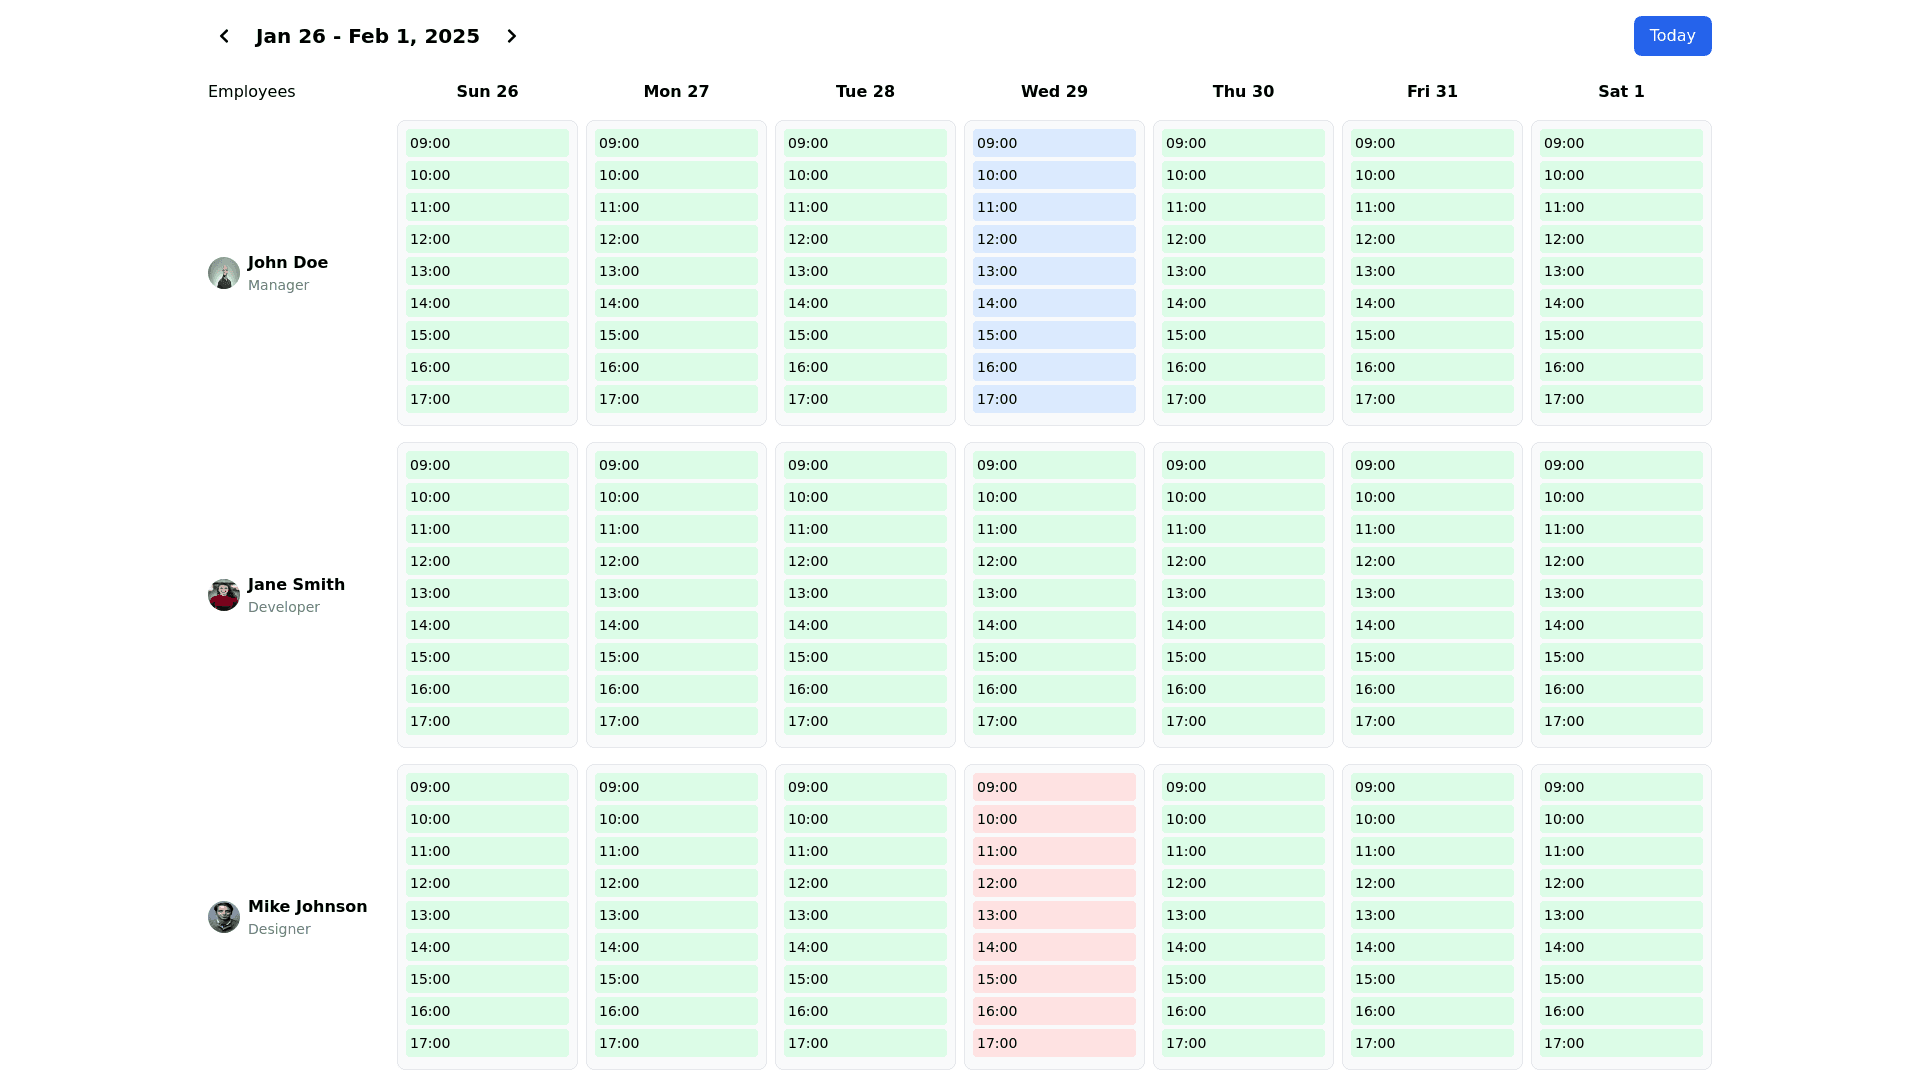Select John Doe's blue 09:00 slot on Wed 29
Screen dimensions: 1920x1080
(x=1054, y=143)
